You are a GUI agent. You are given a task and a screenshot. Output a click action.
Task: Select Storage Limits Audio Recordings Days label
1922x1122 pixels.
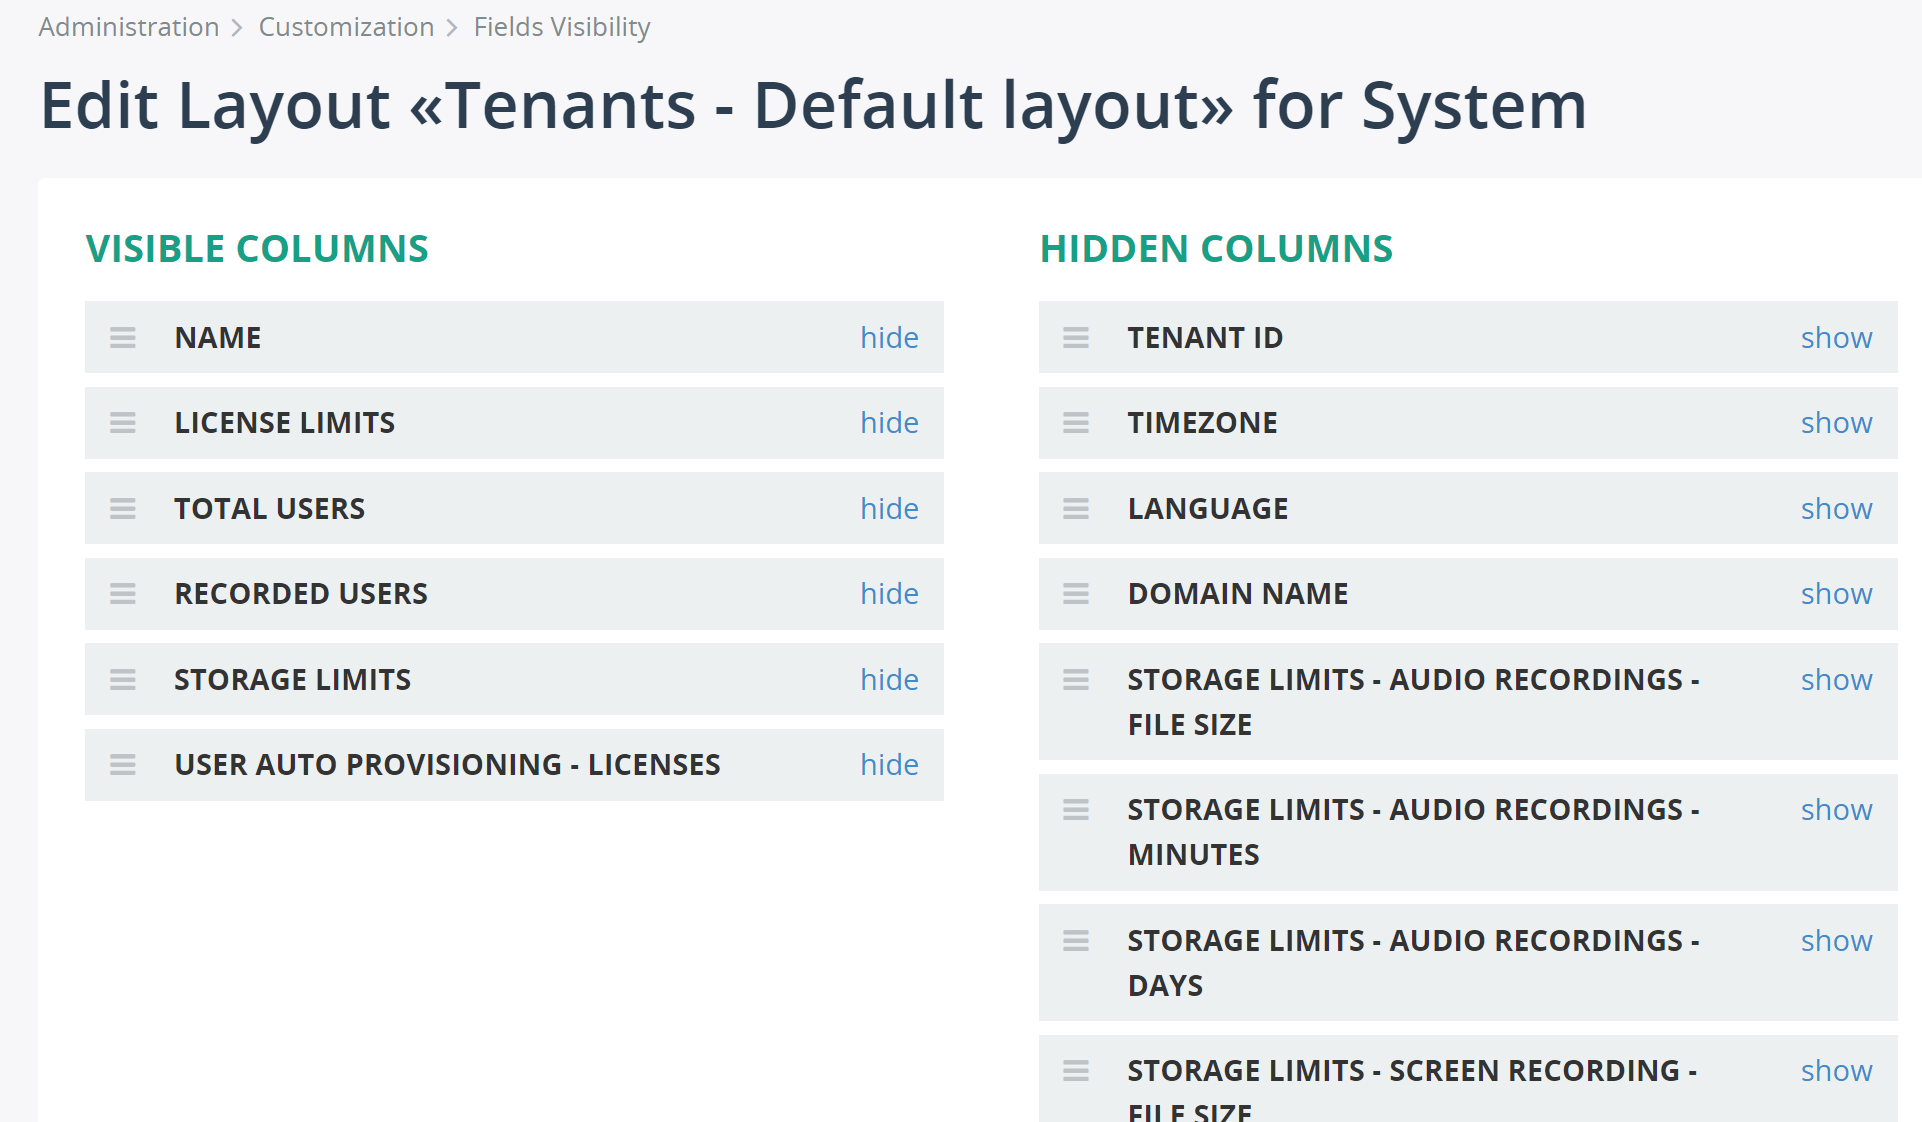pyautogui.click(x=1414, y=963)
